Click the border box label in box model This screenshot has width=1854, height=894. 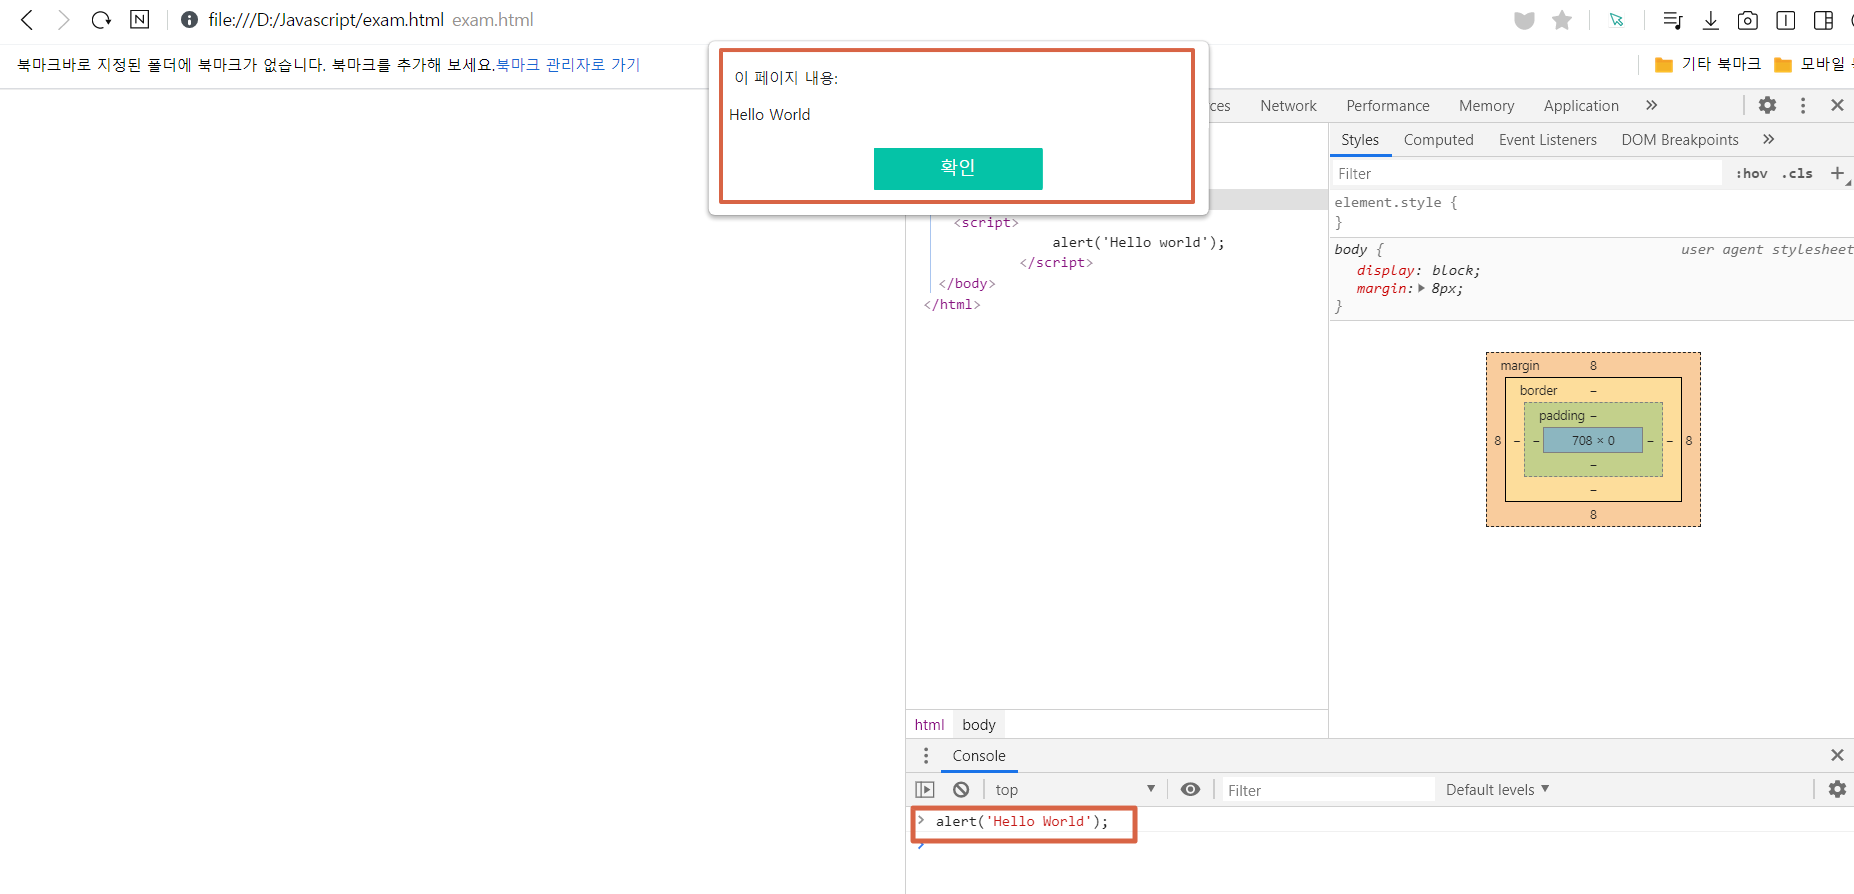1538,390
